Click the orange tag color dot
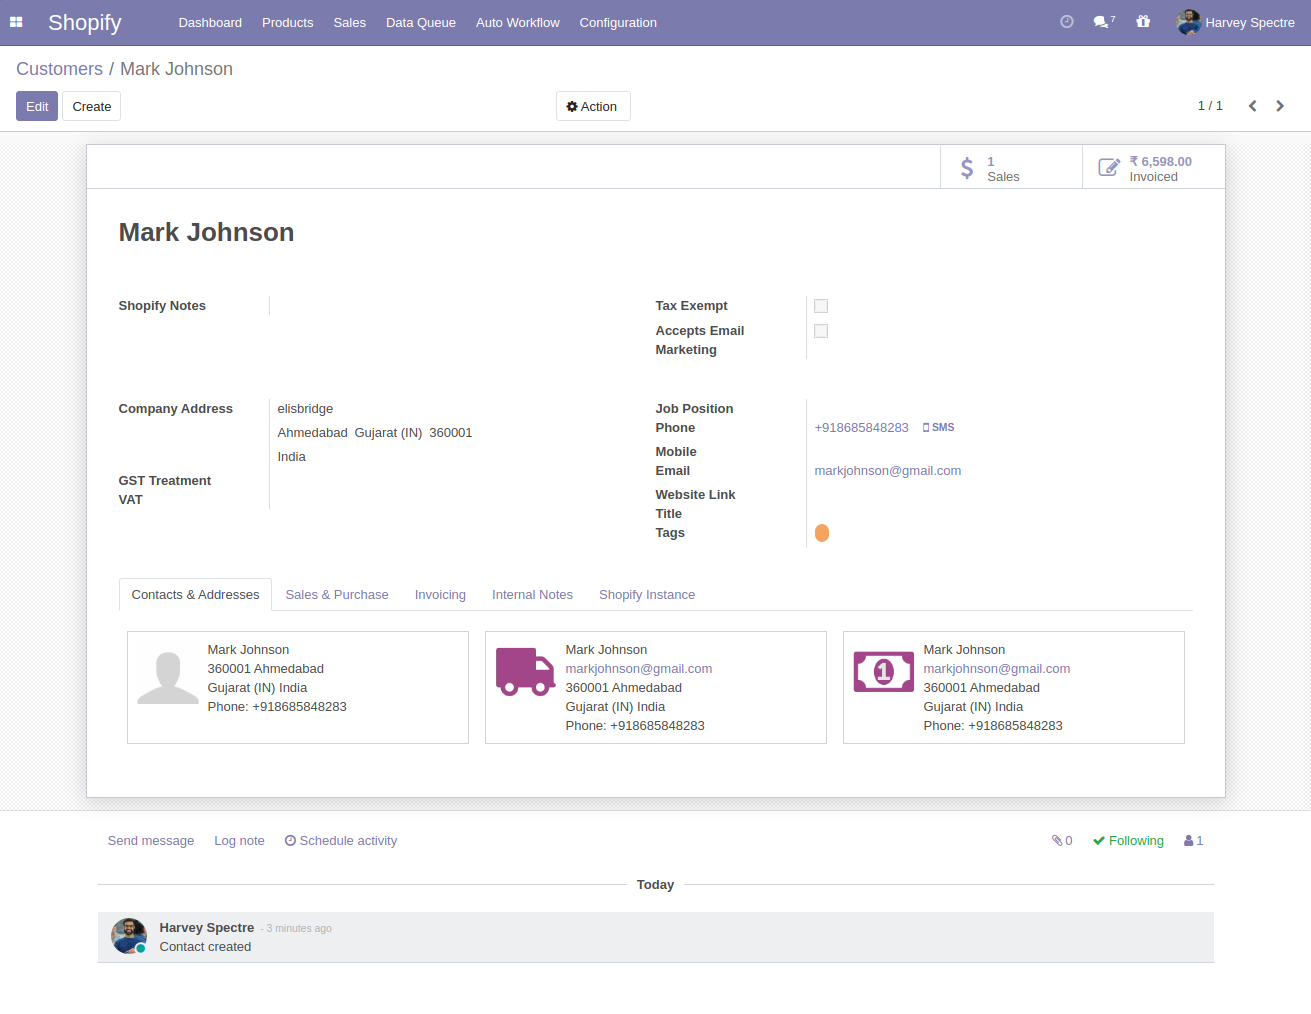1311x1014 pixels. pos(822,533)
